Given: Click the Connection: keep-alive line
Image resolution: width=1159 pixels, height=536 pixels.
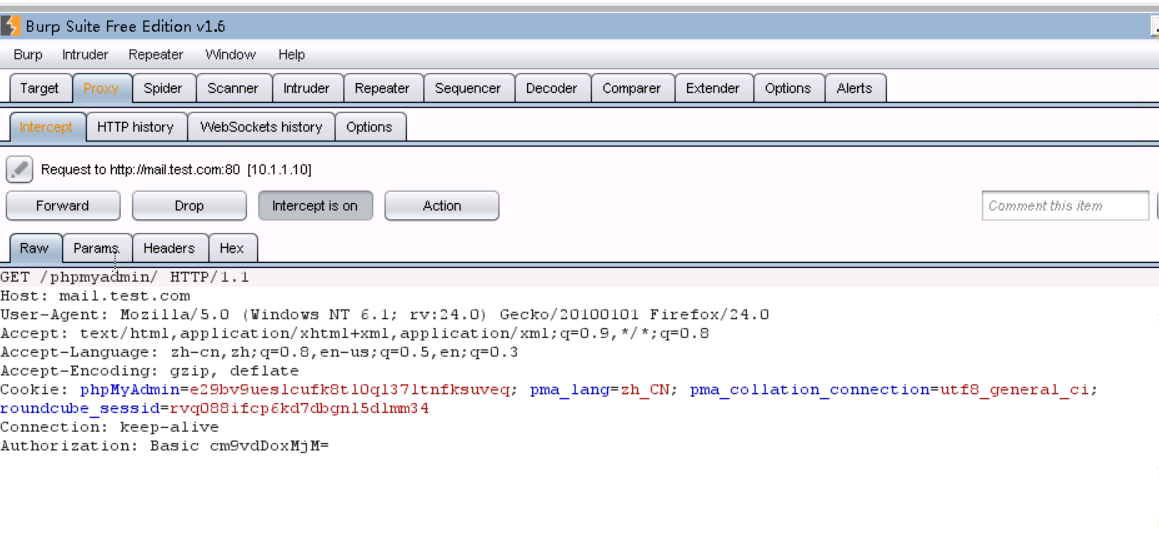Looking at the screenshot, I should (109, 427).
